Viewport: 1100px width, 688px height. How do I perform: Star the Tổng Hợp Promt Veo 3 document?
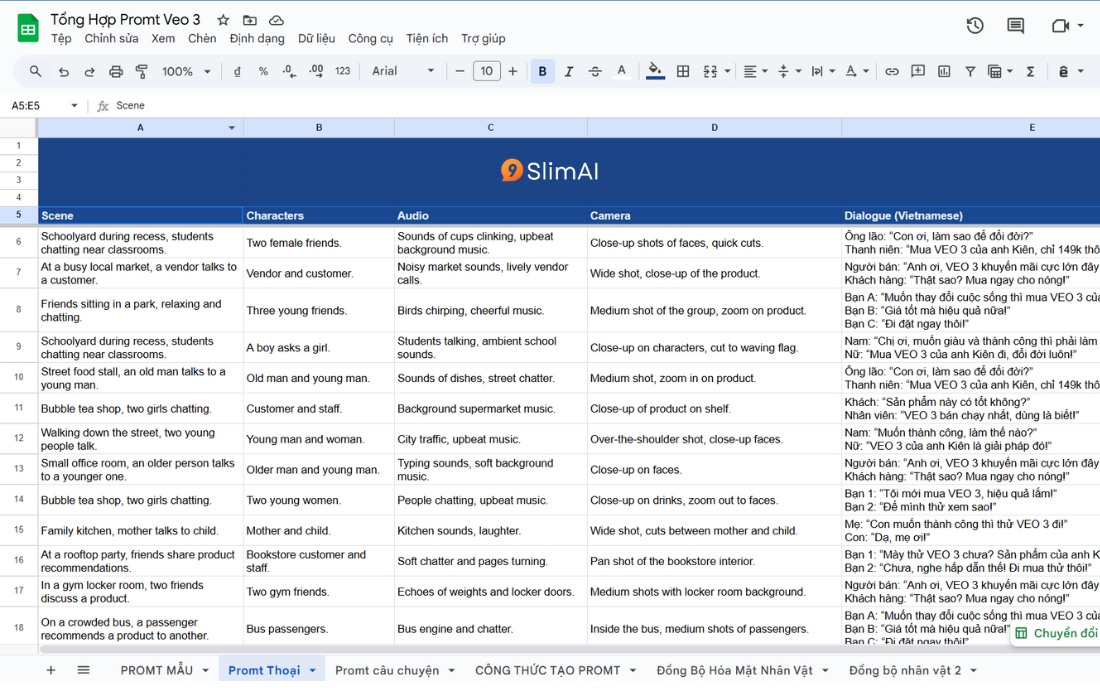[223, 20]
